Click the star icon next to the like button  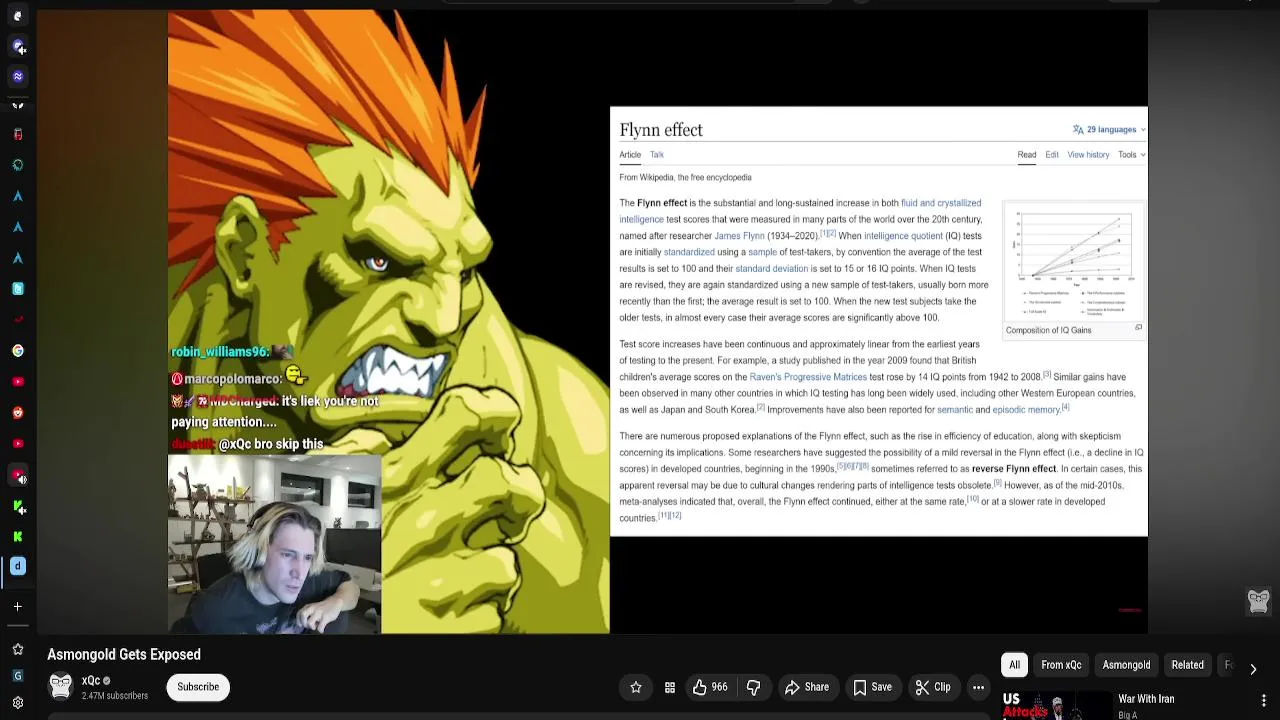coord(636,687)
